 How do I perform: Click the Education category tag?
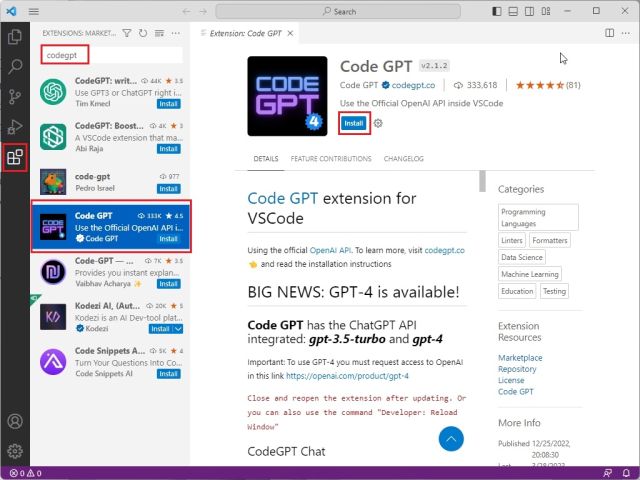click(x=517, y=291)
